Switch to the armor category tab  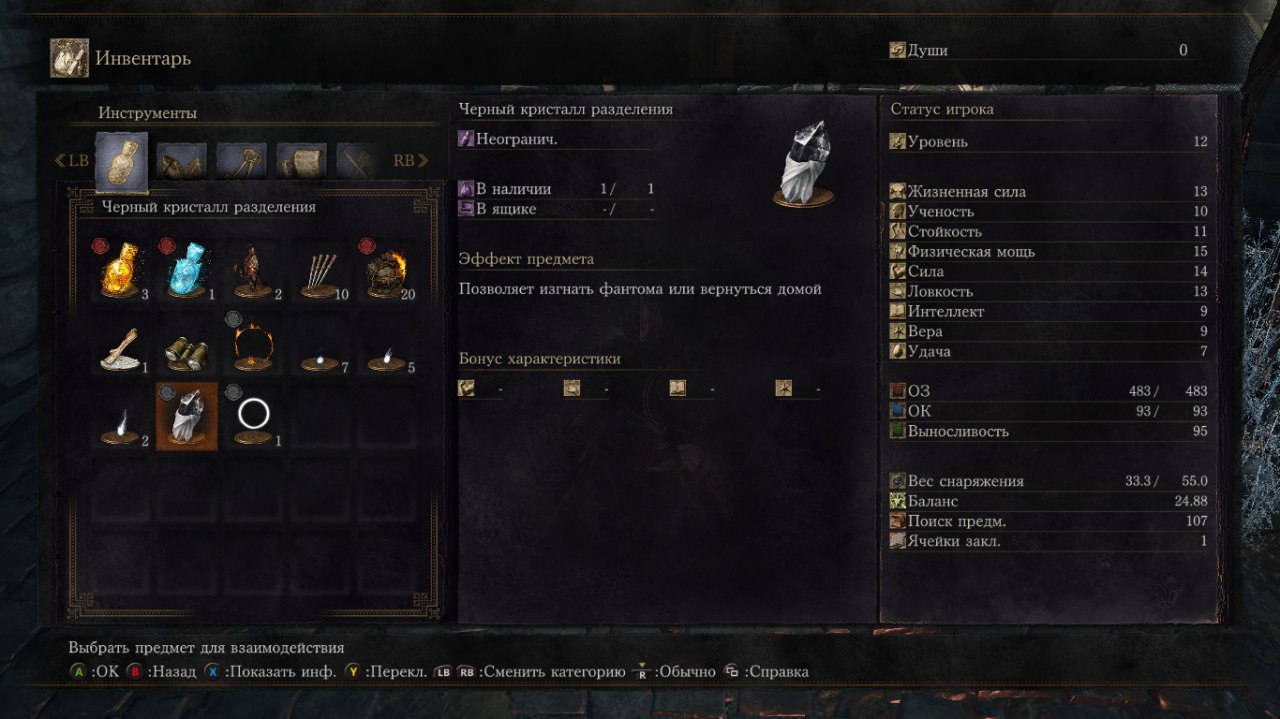pyautogui.click(x=182, y=160)
